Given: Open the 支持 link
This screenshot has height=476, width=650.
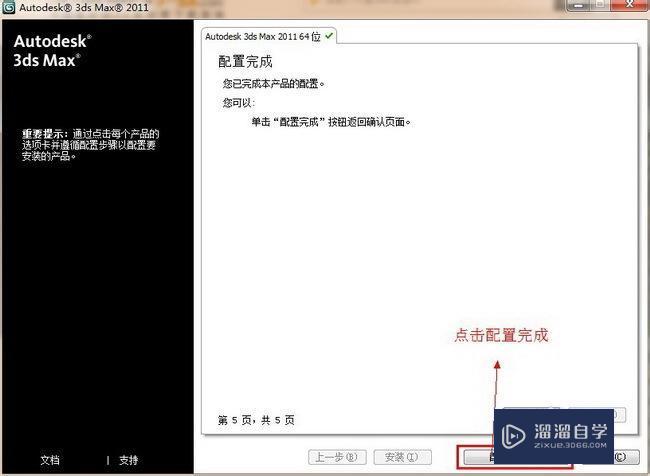Looking at the screenshot, I should pyautogui.click(x=129, y=460).
